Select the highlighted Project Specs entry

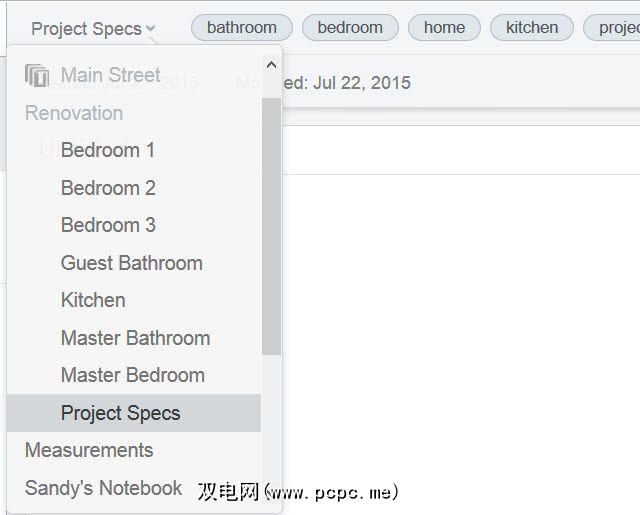[120, 413]
